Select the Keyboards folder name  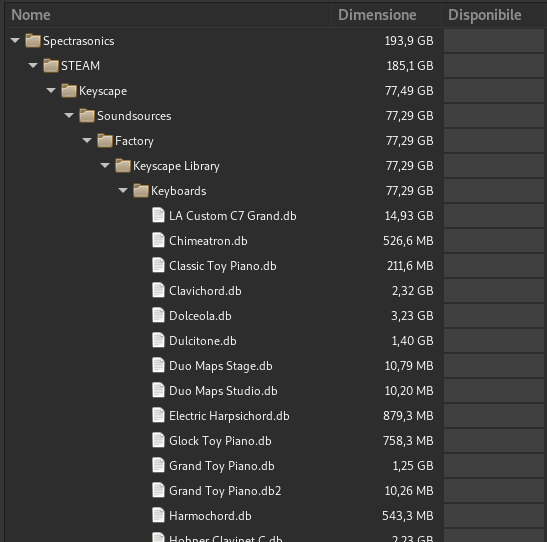pyautogui.click(x=179, y=191)
